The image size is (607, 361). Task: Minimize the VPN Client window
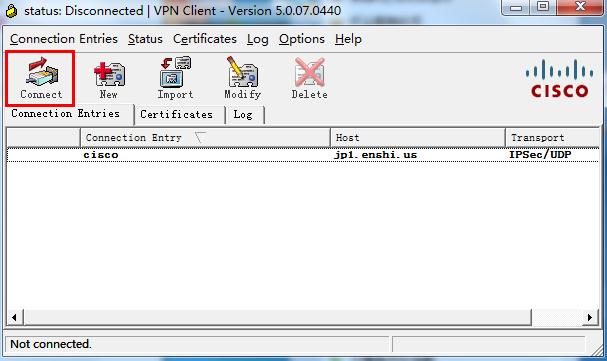click(516, 7)
